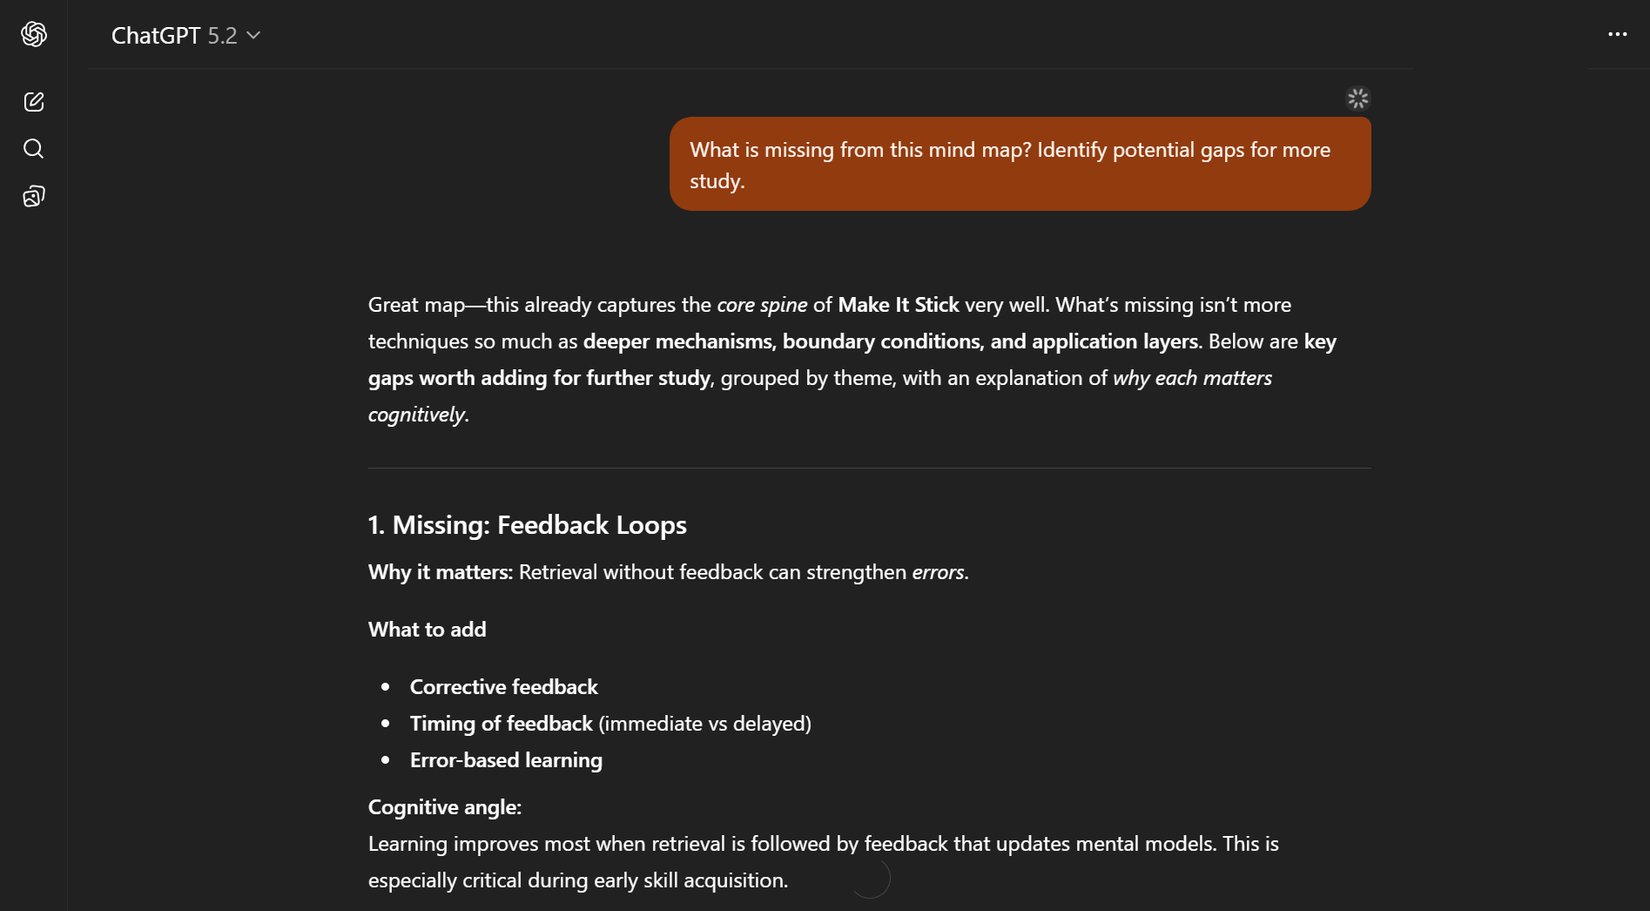Open conversation options with the three-dot icon
This screenshot has width=1650, height=911.
click(1617, 35)
